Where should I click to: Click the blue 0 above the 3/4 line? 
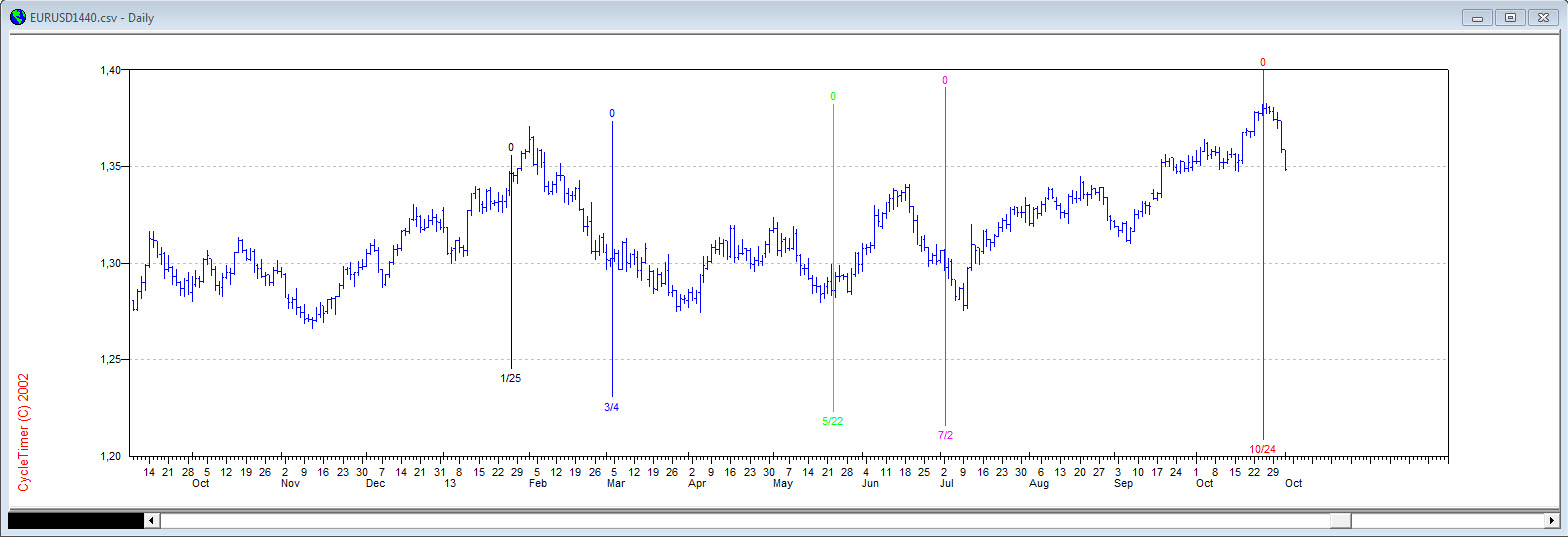[612, 113]
